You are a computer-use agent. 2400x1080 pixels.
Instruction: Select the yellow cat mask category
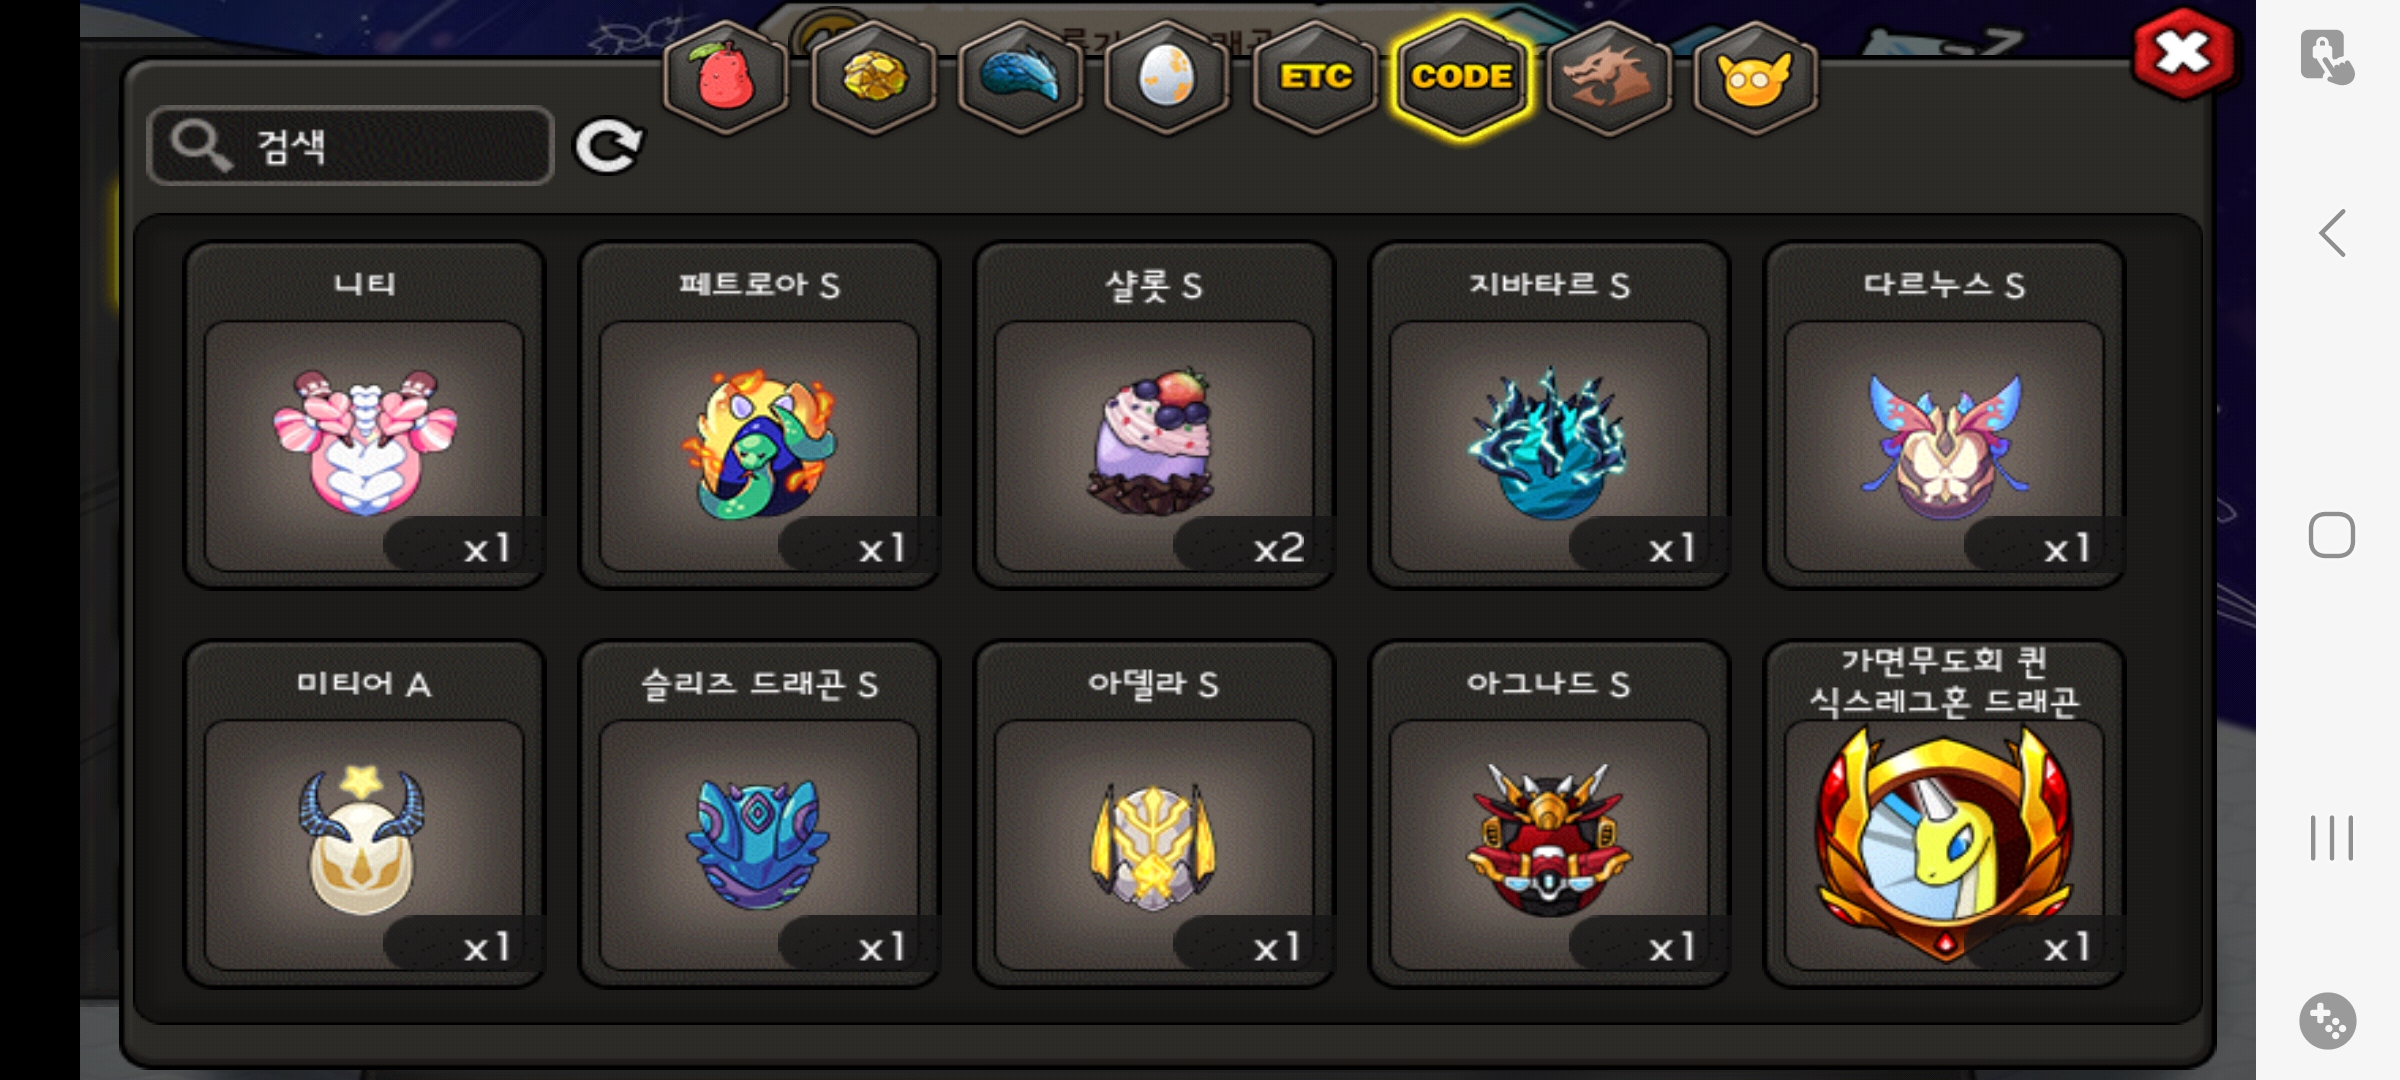pyautogui.click(x=1755, y=78)
